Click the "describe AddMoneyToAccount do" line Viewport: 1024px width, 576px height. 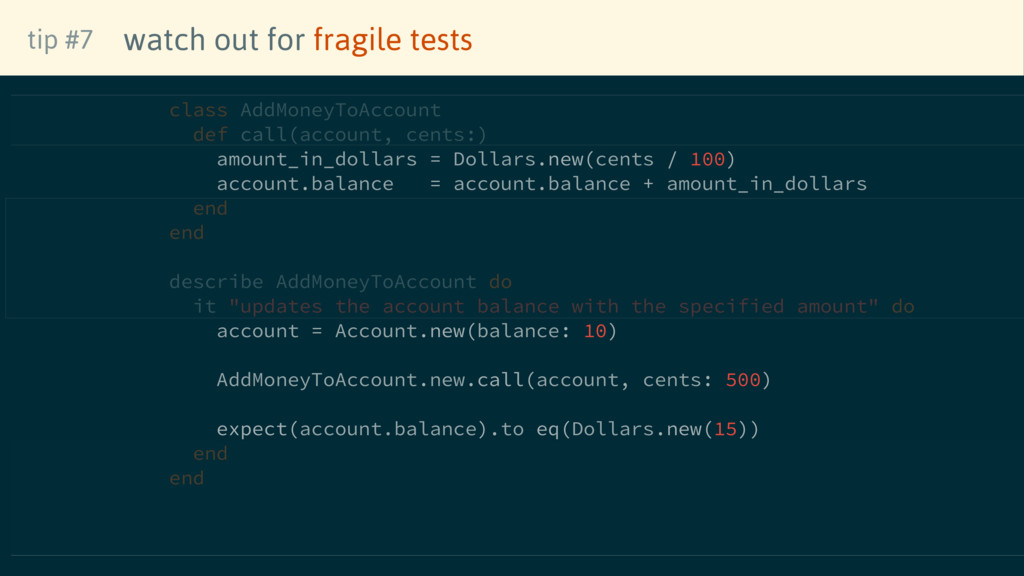340,282
